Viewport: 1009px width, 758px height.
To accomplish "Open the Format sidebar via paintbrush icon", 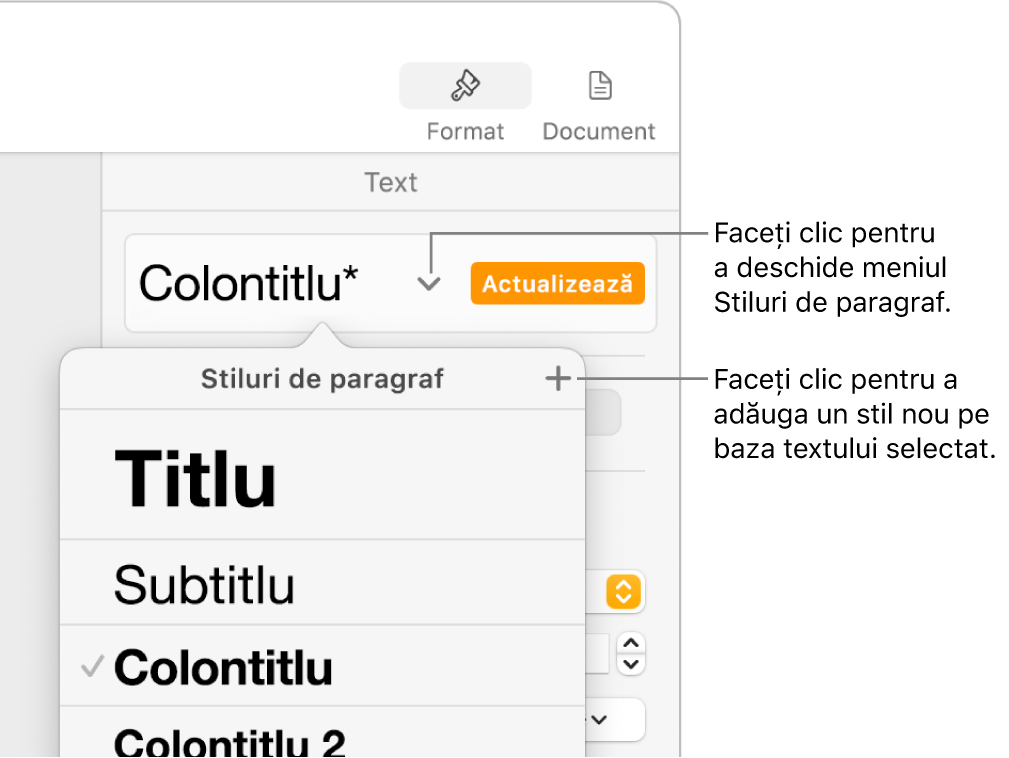I will tap(465, 86).
